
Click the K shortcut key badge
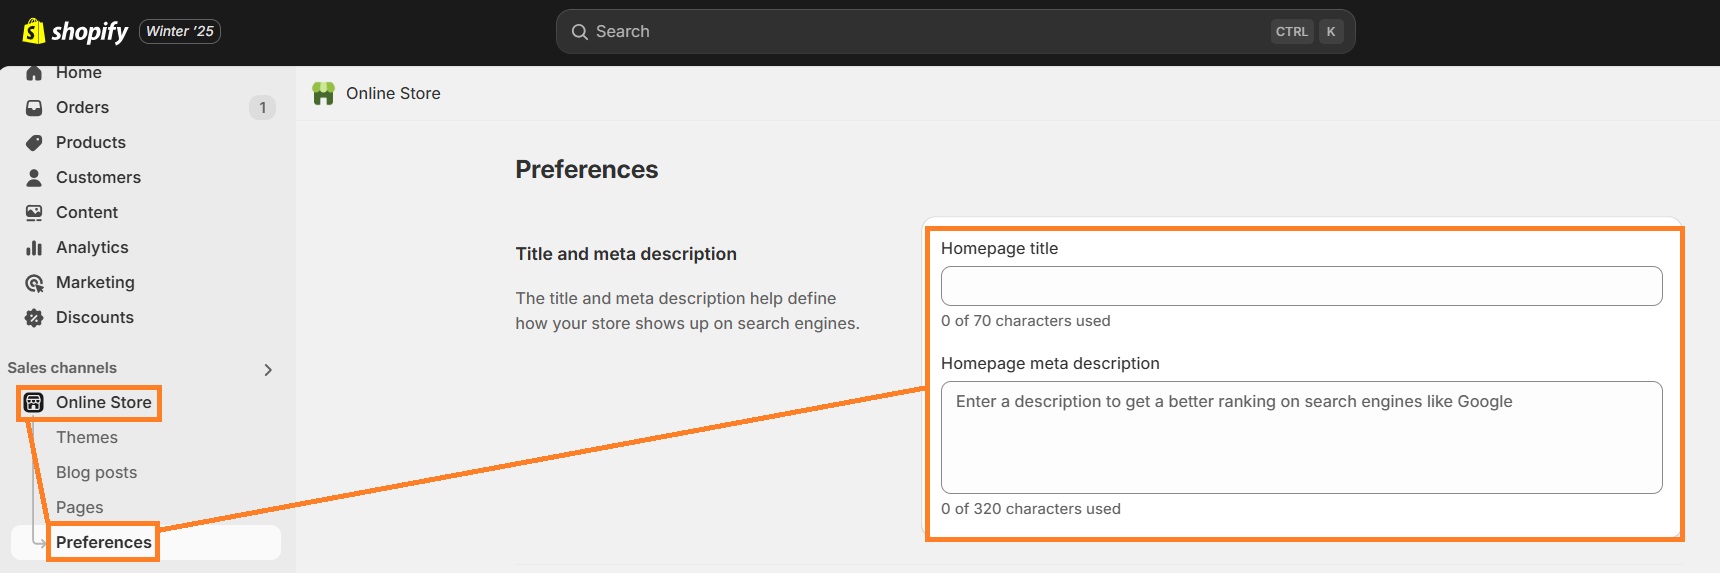[x=1331, y=32]
